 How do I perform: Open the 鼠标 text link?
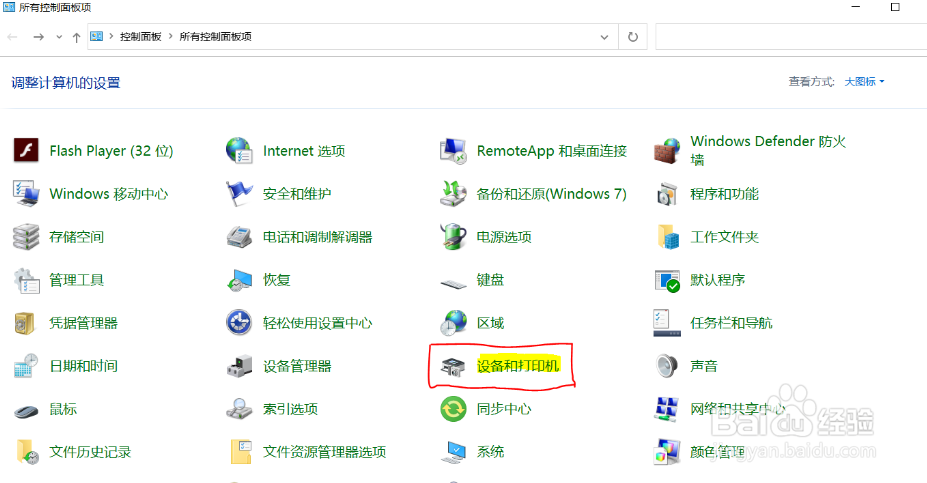[63, 409]
